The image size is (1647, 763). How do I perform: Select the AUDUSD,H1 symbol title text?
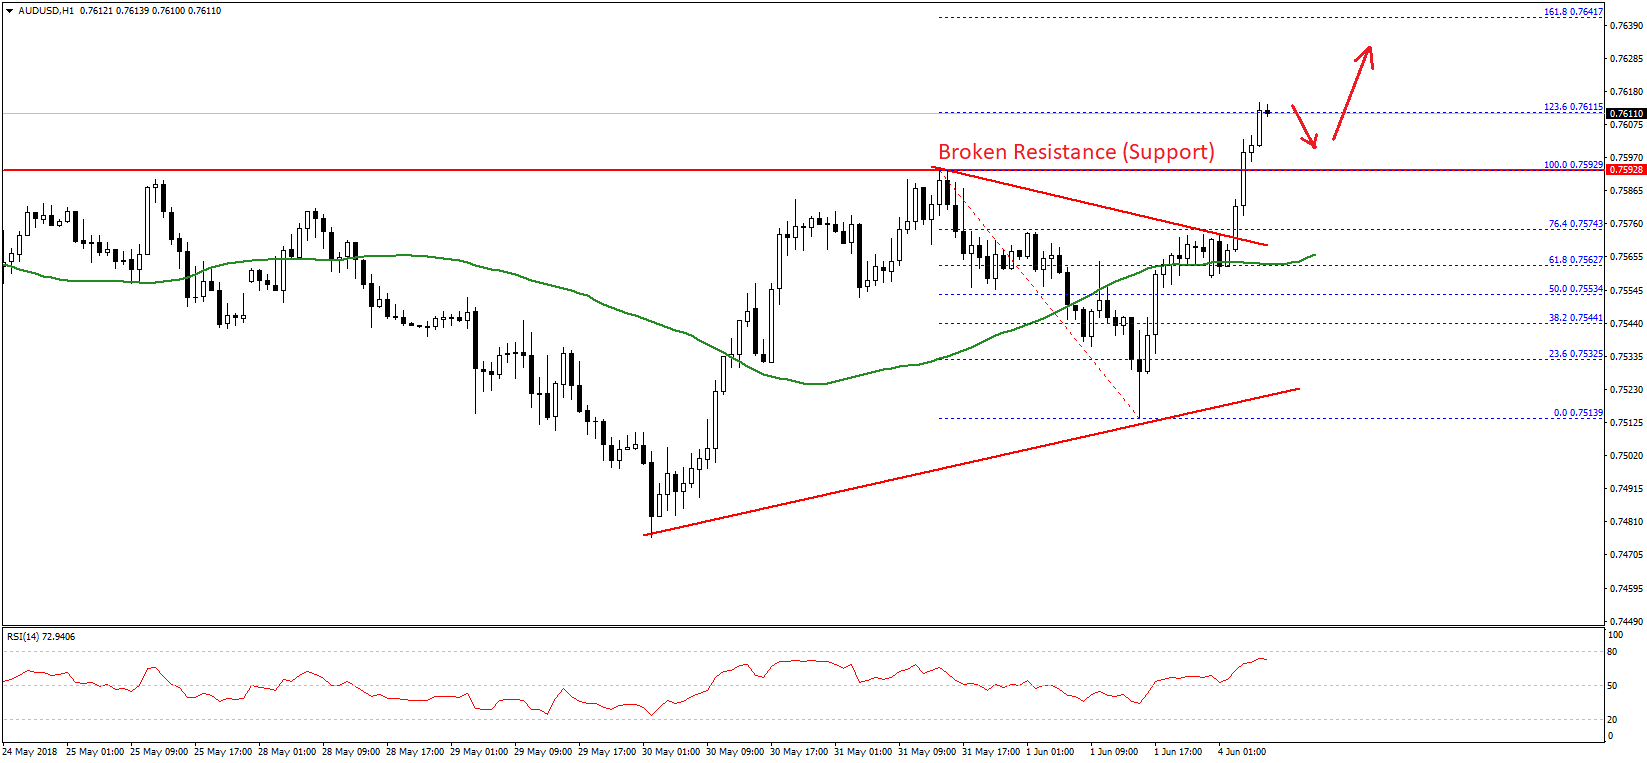tap(46, 11)
